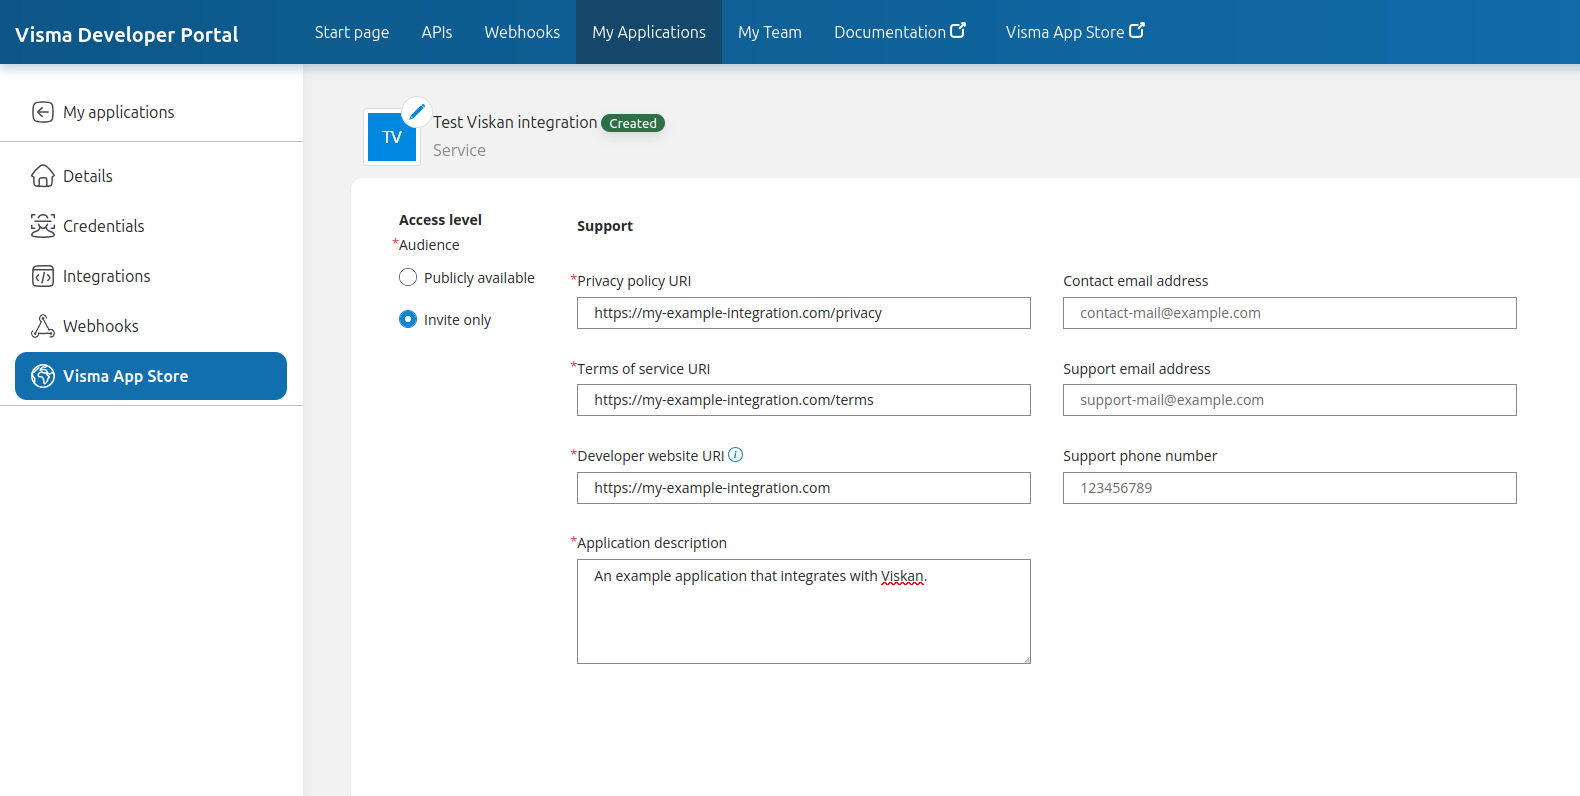Click the back arrow icon beside My applications
Screen dimensions: 1580x796
tap(43, 112)
